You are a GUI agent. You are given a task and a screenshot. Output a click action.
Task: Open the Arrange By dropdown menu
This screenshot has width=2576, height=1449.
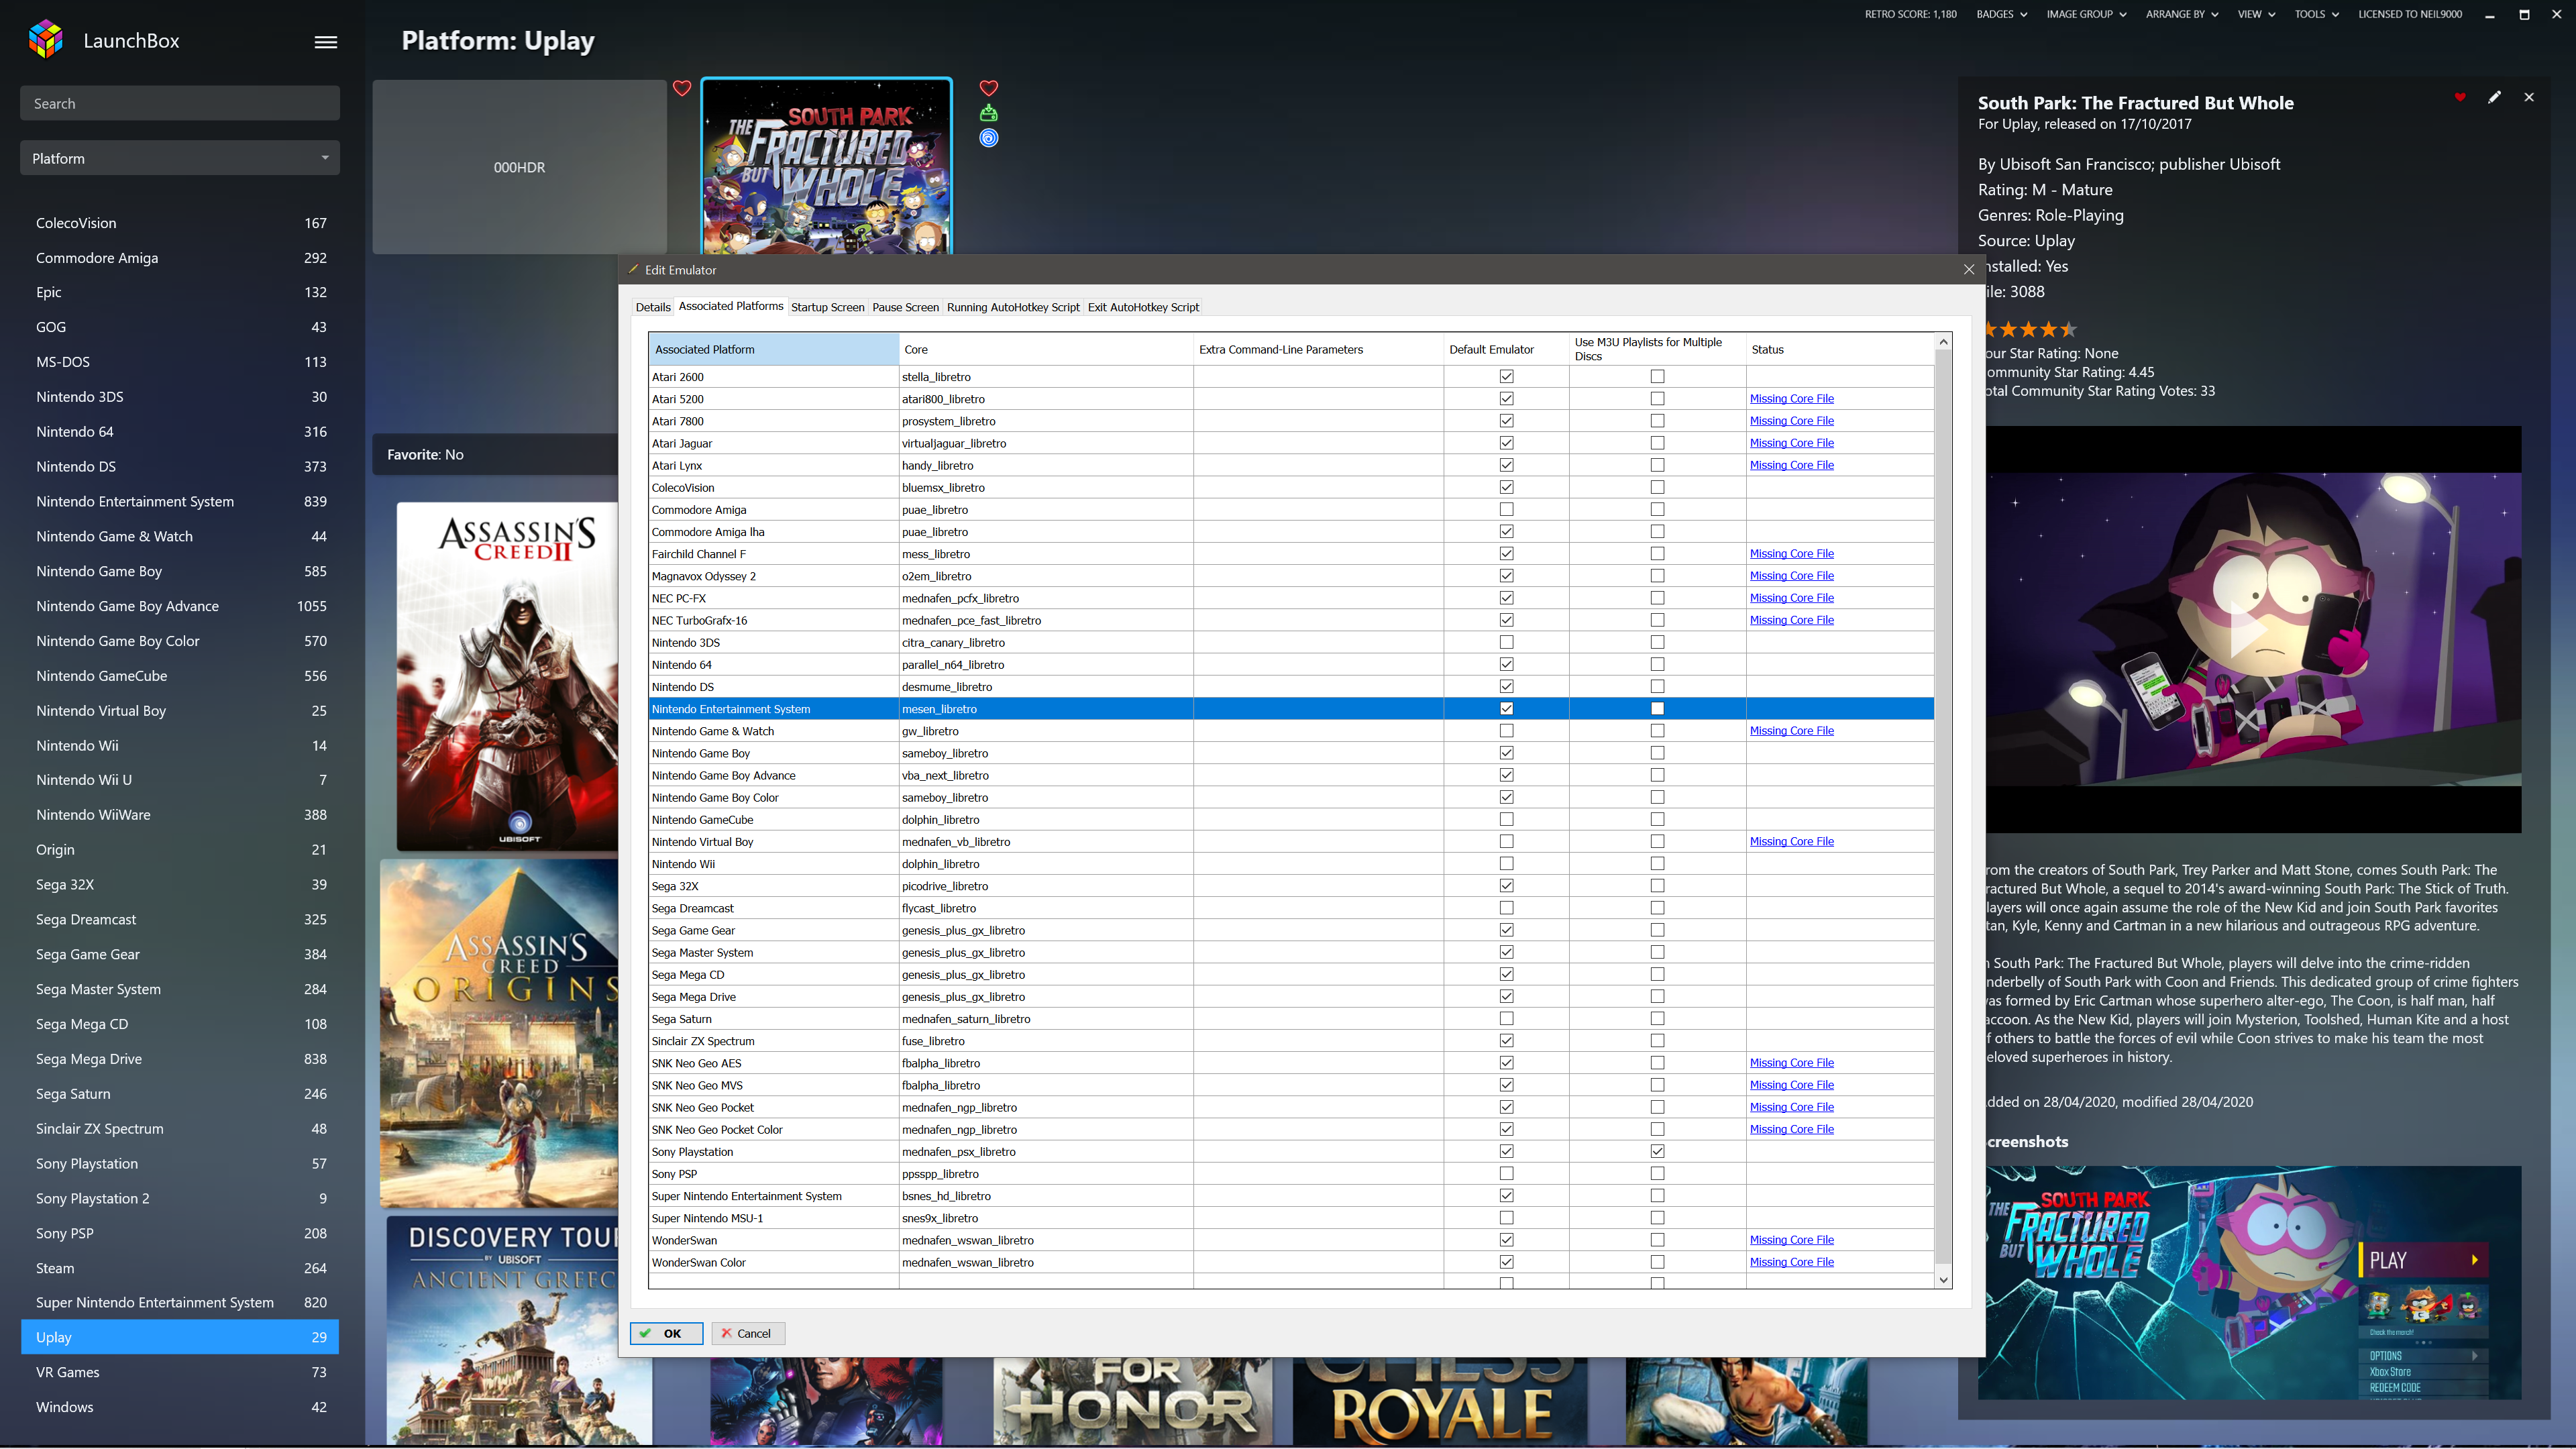pos(2181,14)
